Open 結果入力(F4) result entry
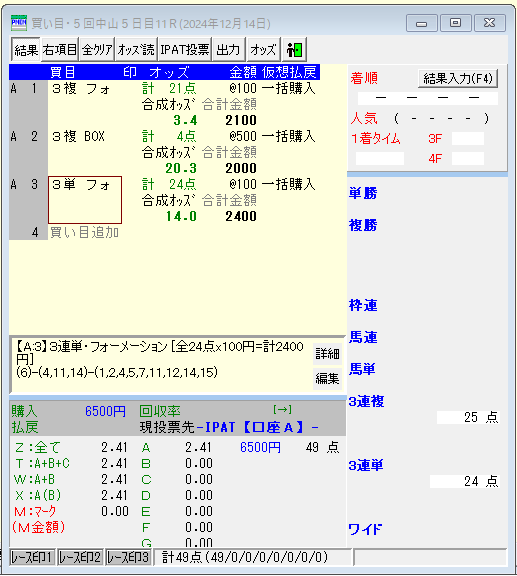Screen dimensions: 517x576 click(x=458, y=78)
